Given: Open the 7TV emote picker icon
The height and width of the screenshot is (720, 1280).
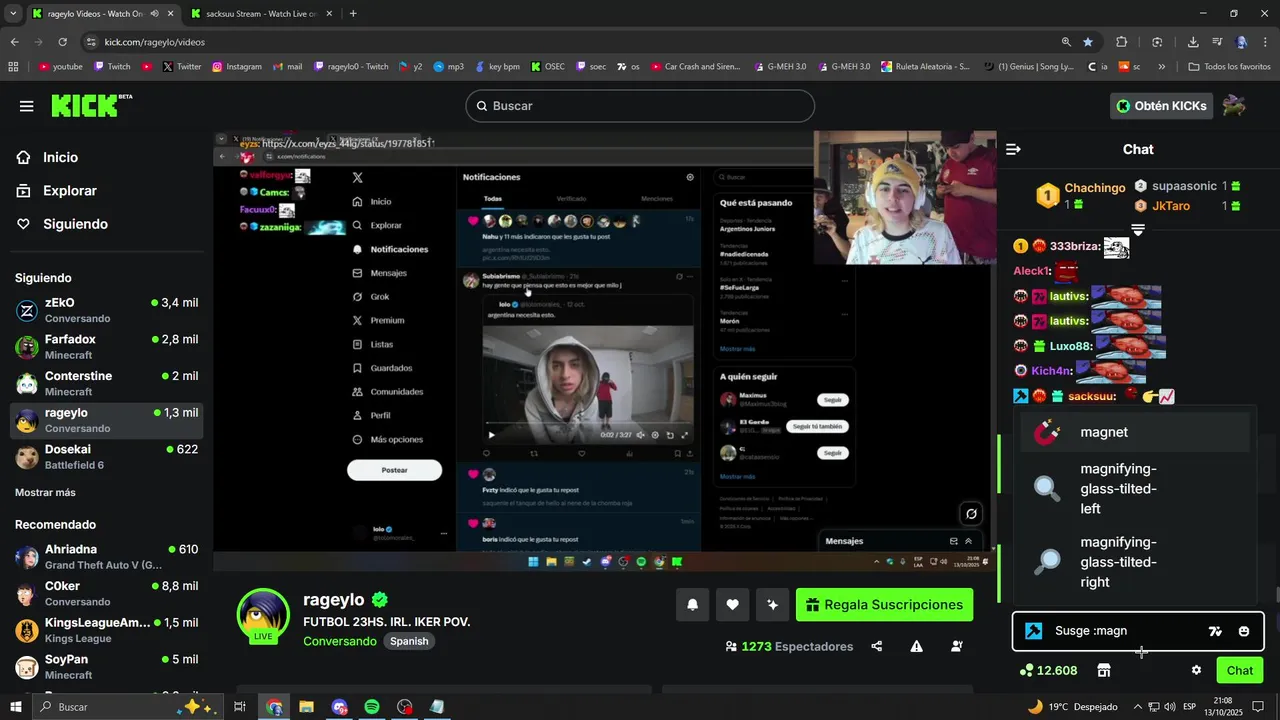Looking at the screenshot, I should [x=1215, y=631].
